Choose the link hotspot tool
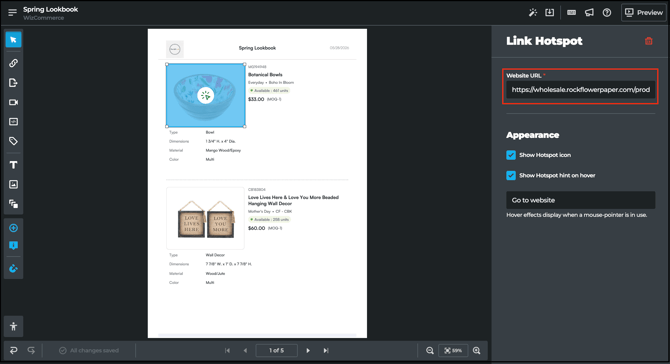Viewport: 670px width, 364px height. (x=13, y=63)
